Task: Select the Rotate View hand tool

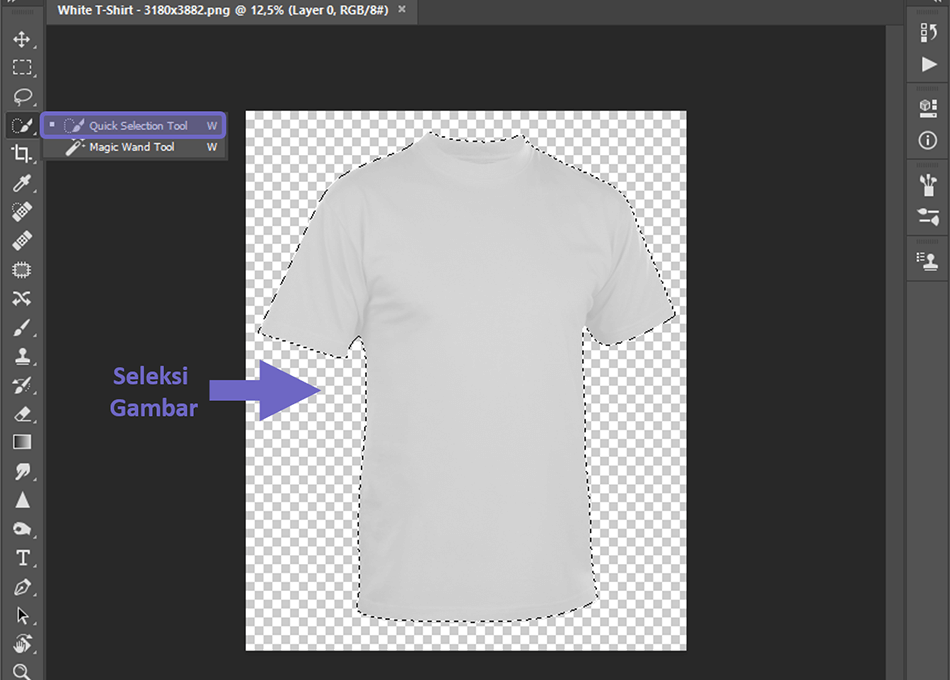Action: point(22,644)
